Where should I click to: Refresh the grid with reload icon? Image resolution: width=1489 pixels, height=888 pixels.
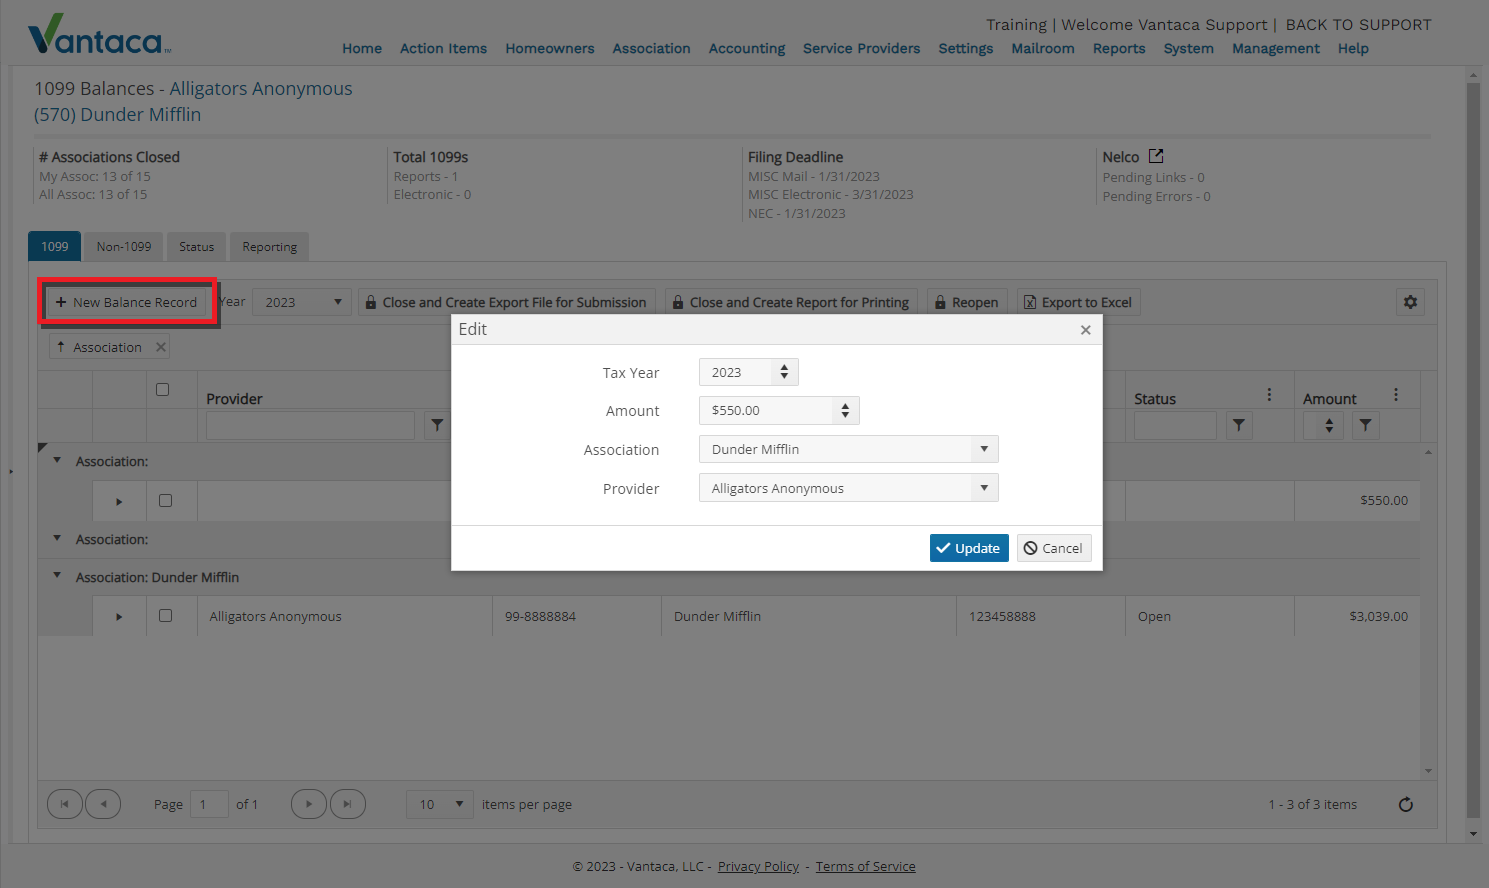point(1405,804)
